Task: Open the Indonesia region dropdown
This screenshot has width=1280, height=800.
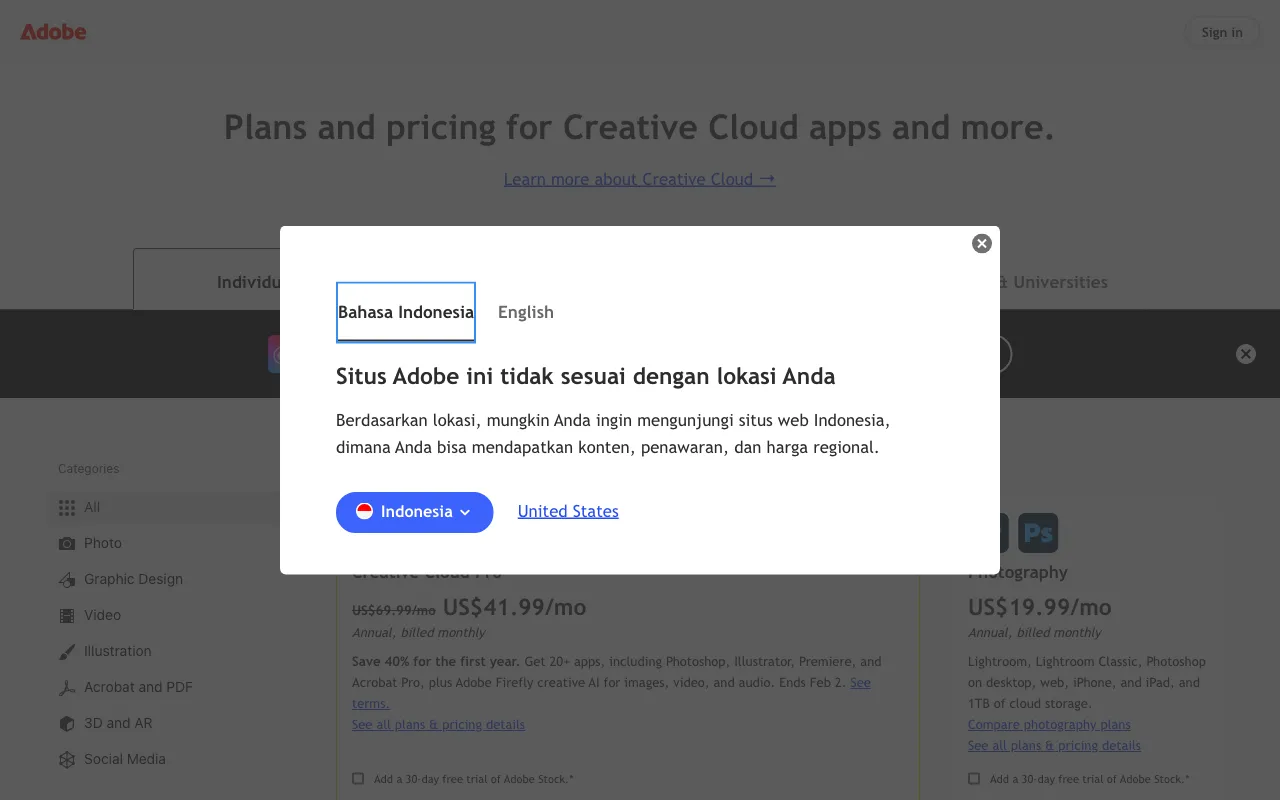Action: click(415, 512)
